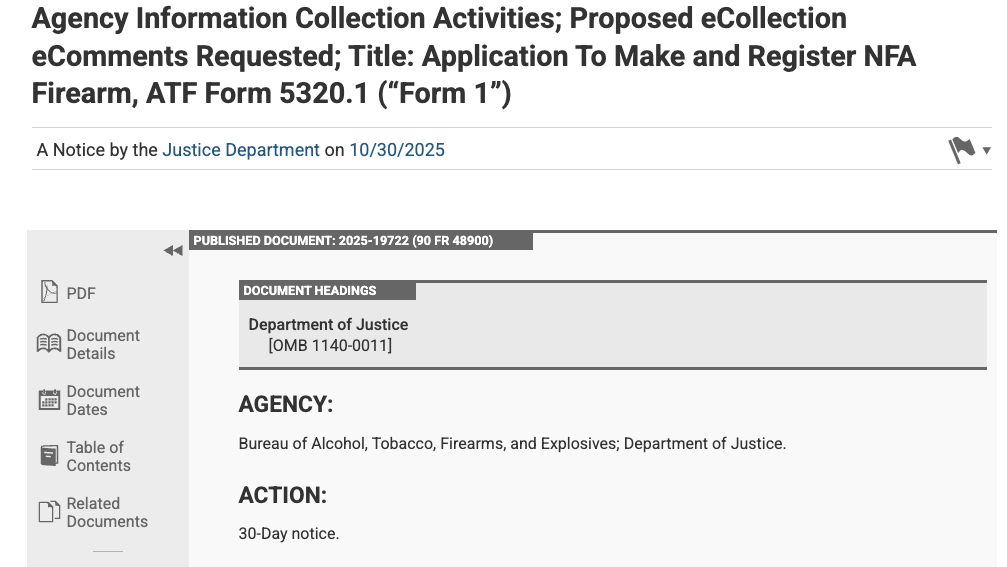Click the flag icon beside the notice line

point(961,150)
